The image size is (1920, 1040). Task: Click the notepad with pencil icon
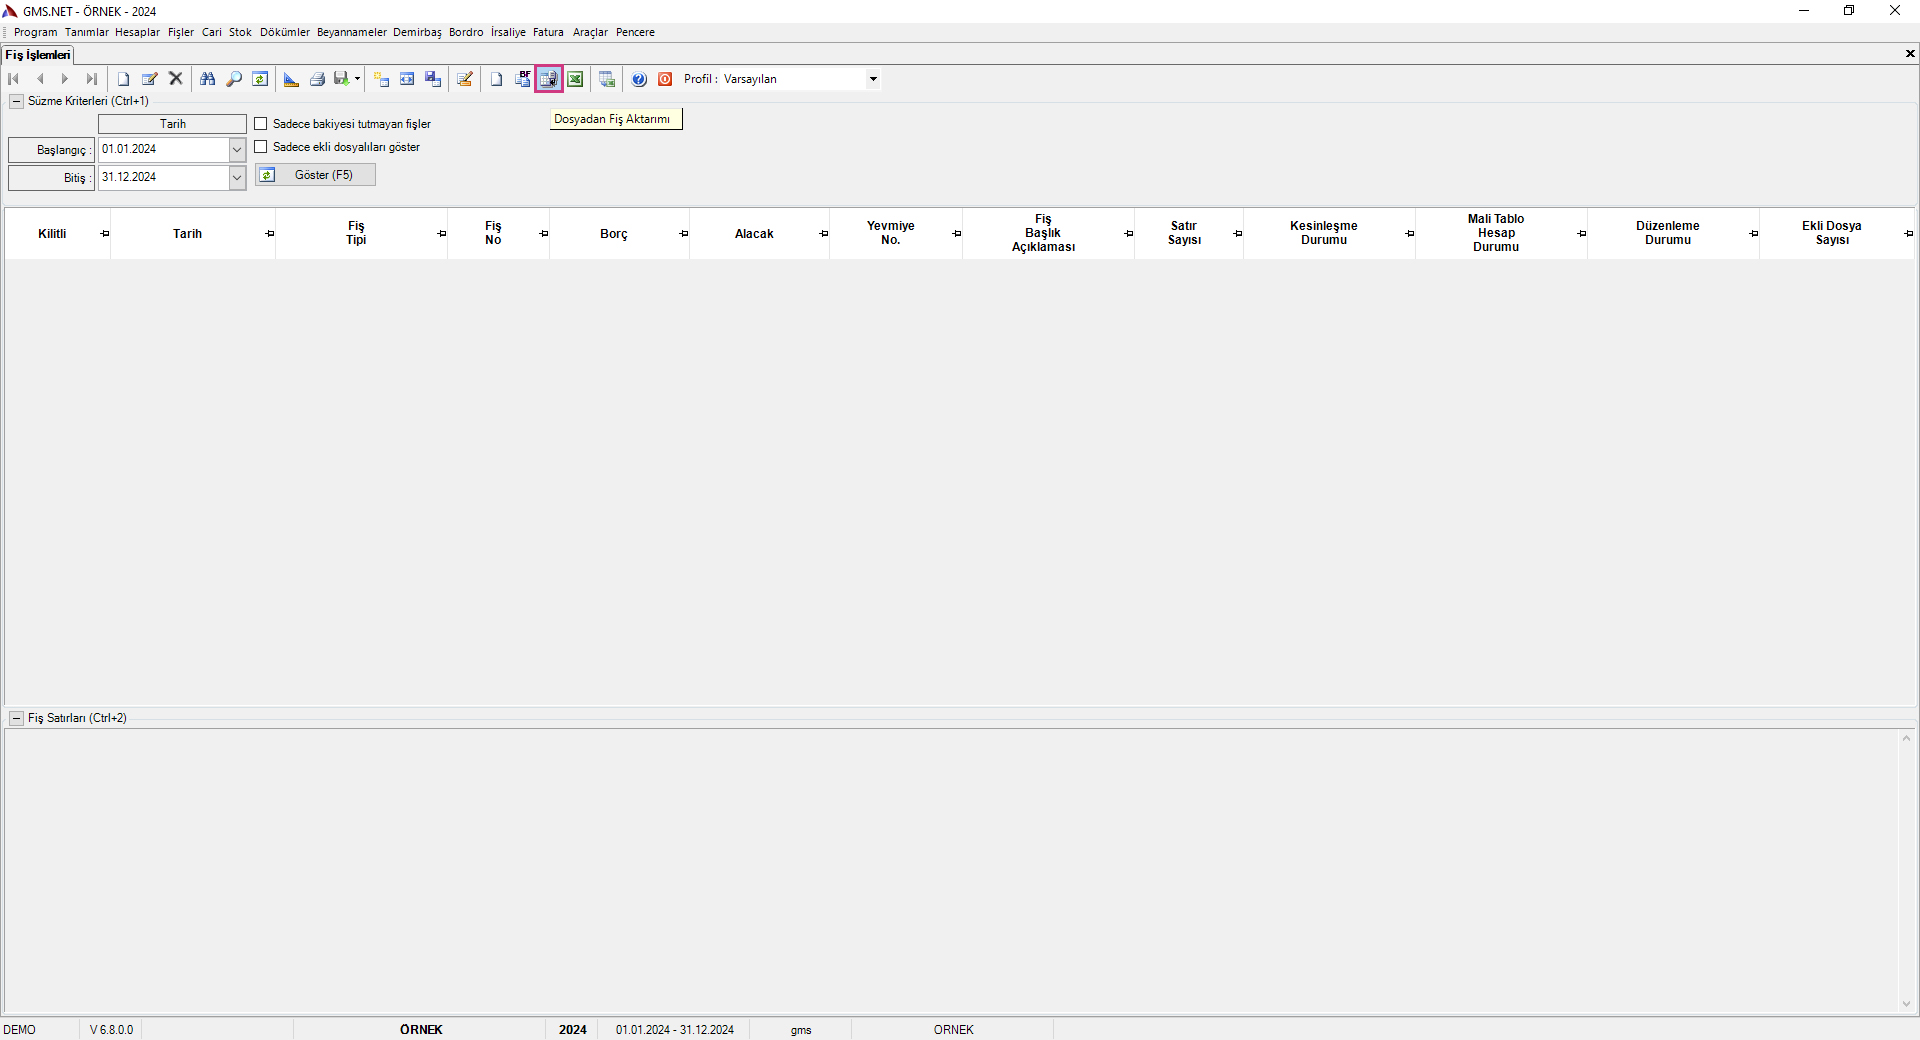pos(465,79)
